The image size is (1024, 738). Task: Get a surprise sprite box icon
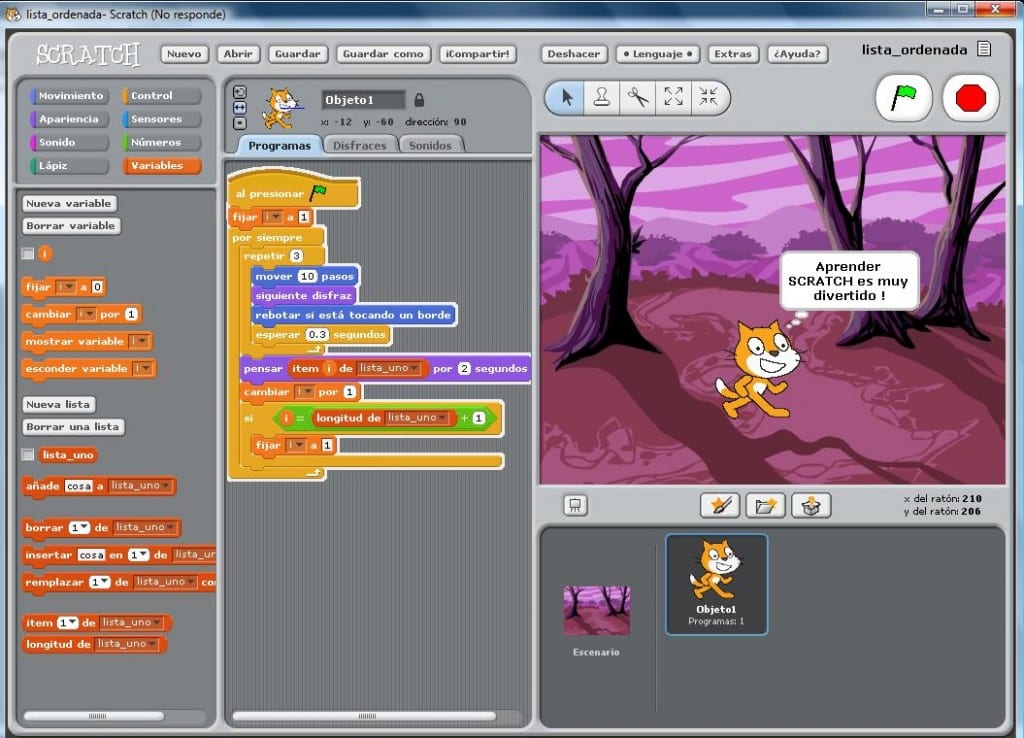(810, 505)
